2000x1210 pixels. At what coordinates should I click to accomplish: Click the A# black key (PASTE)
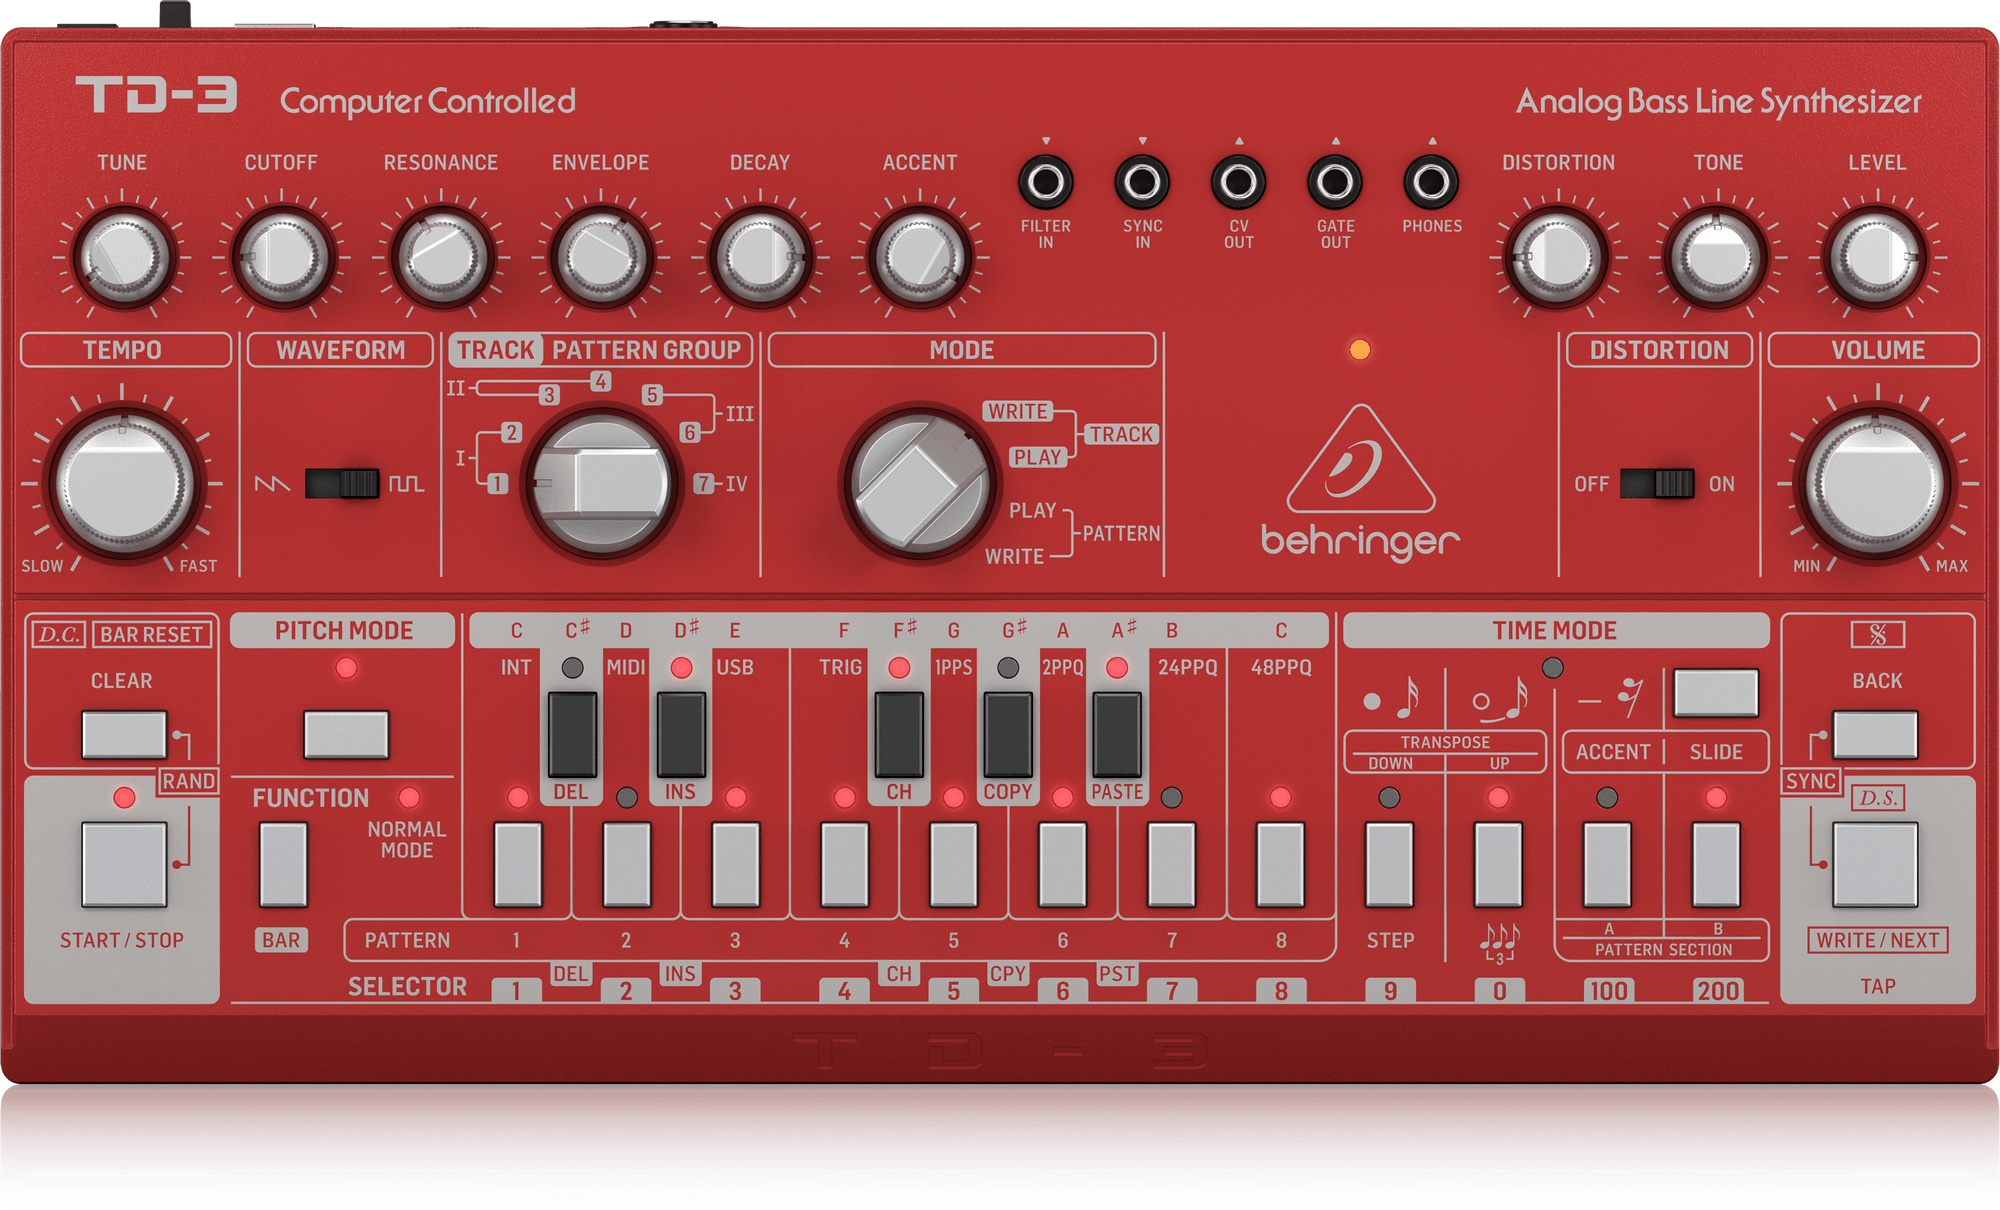(x=1117, y=735)
